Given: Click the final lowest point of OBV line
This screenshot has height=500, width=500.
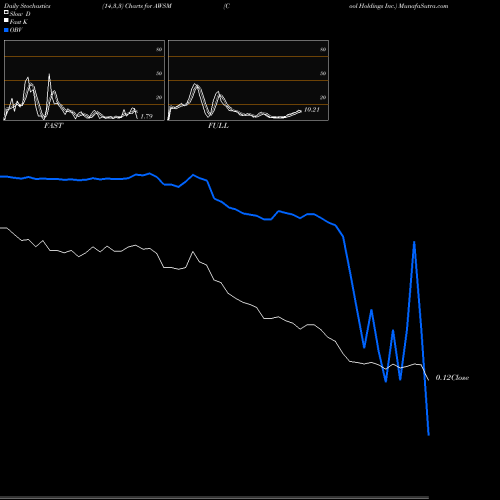Looking at the screenshot, I should click(429, 434).
